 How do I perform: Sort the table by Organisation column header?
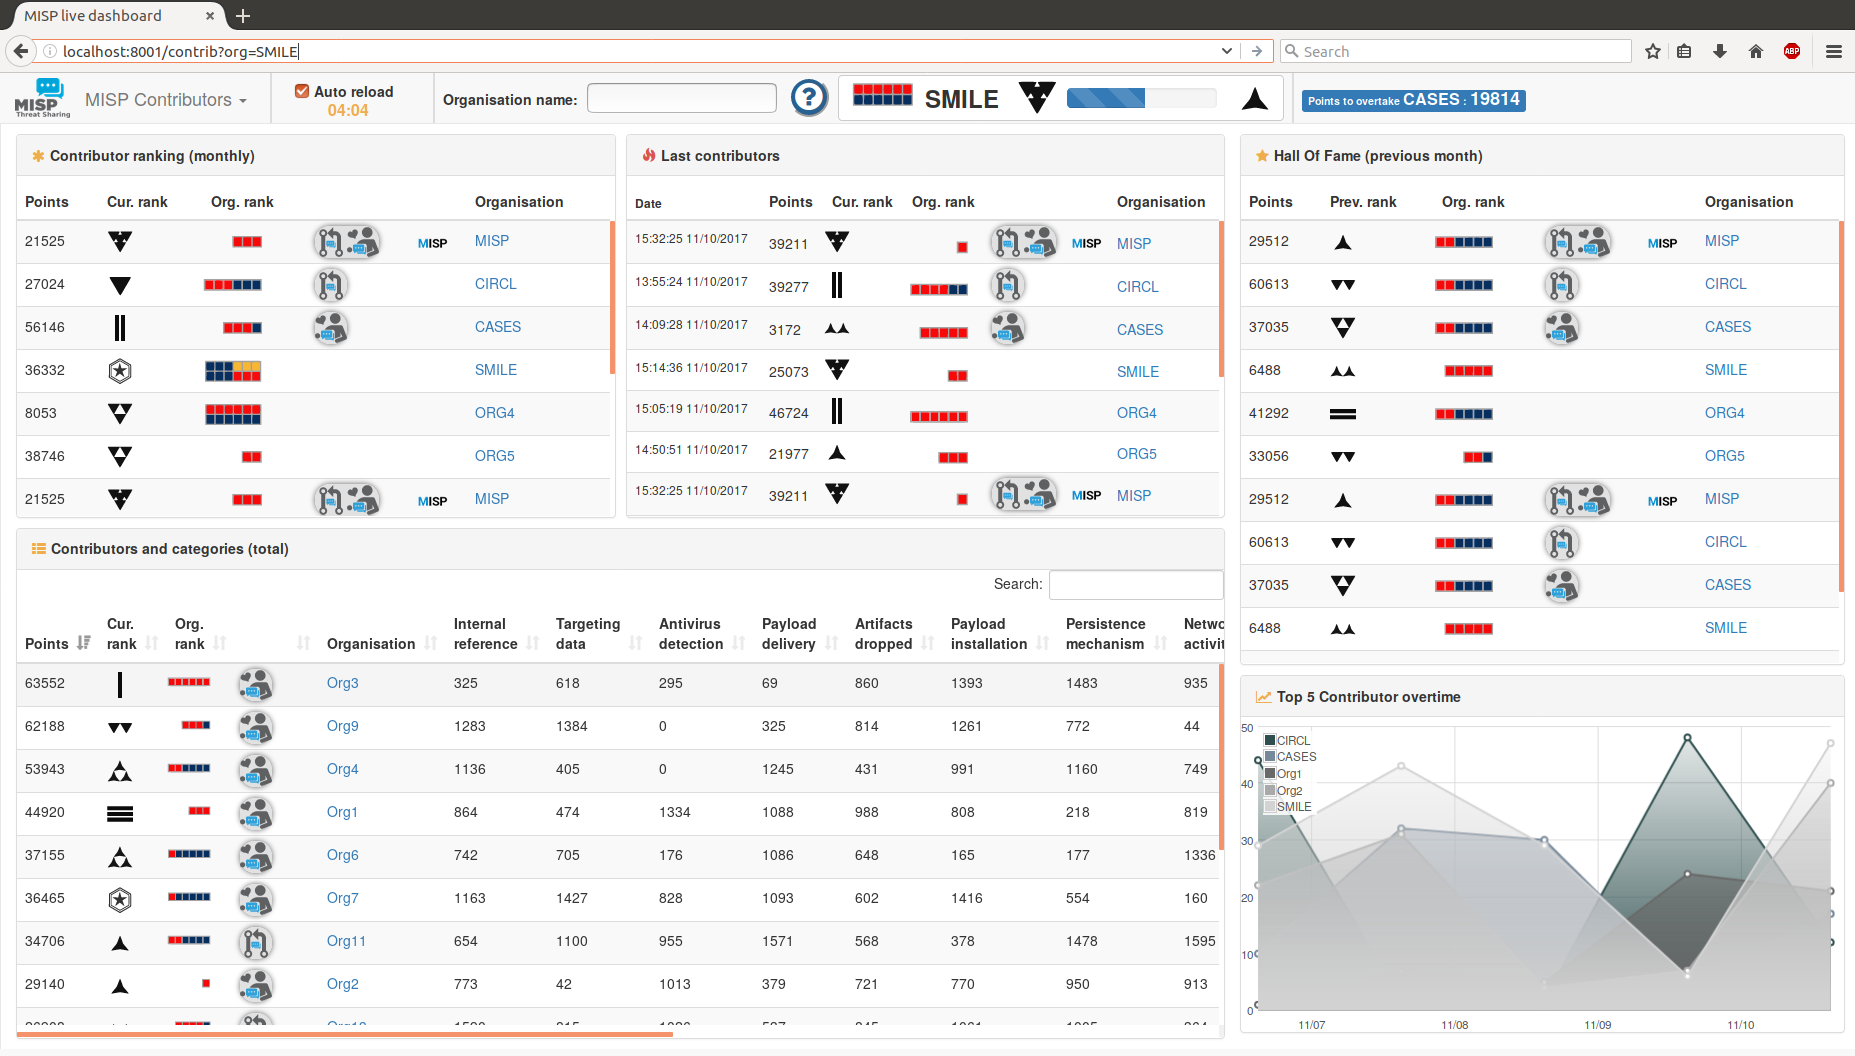coord(371,644)
